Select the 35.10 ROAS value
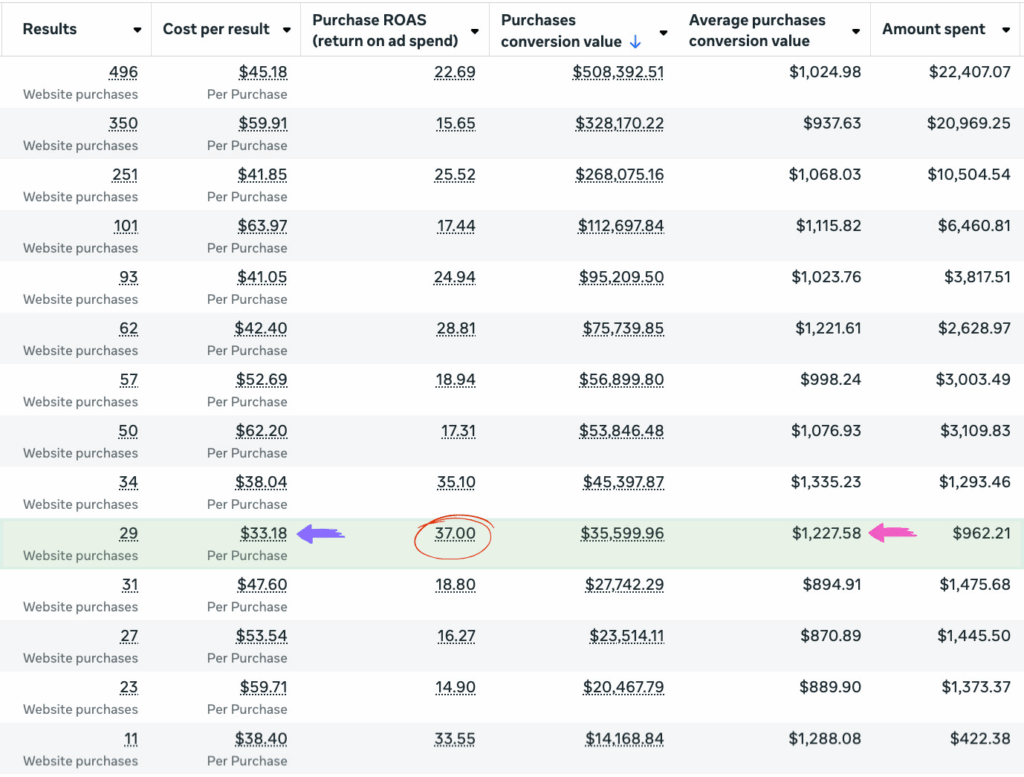Image resolution: width=1024 pixels, height=777 pixels. coord(456,482)
